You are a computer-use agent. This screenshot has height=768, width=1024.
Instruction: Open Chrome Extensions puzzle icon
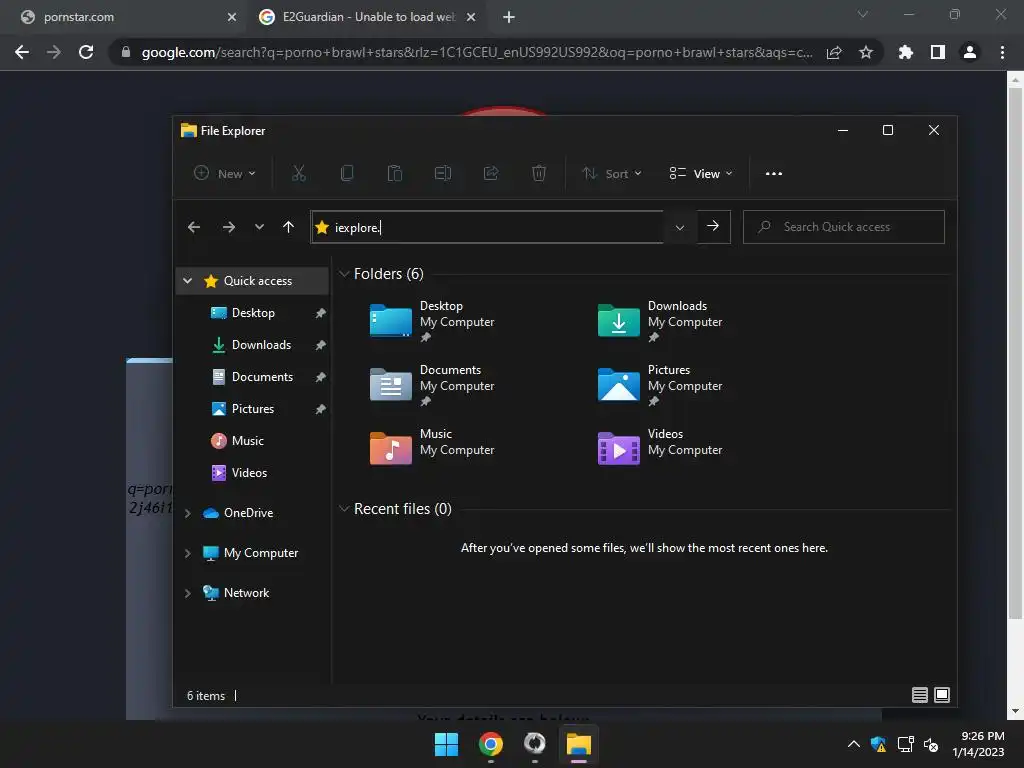(x=906, y=52)
